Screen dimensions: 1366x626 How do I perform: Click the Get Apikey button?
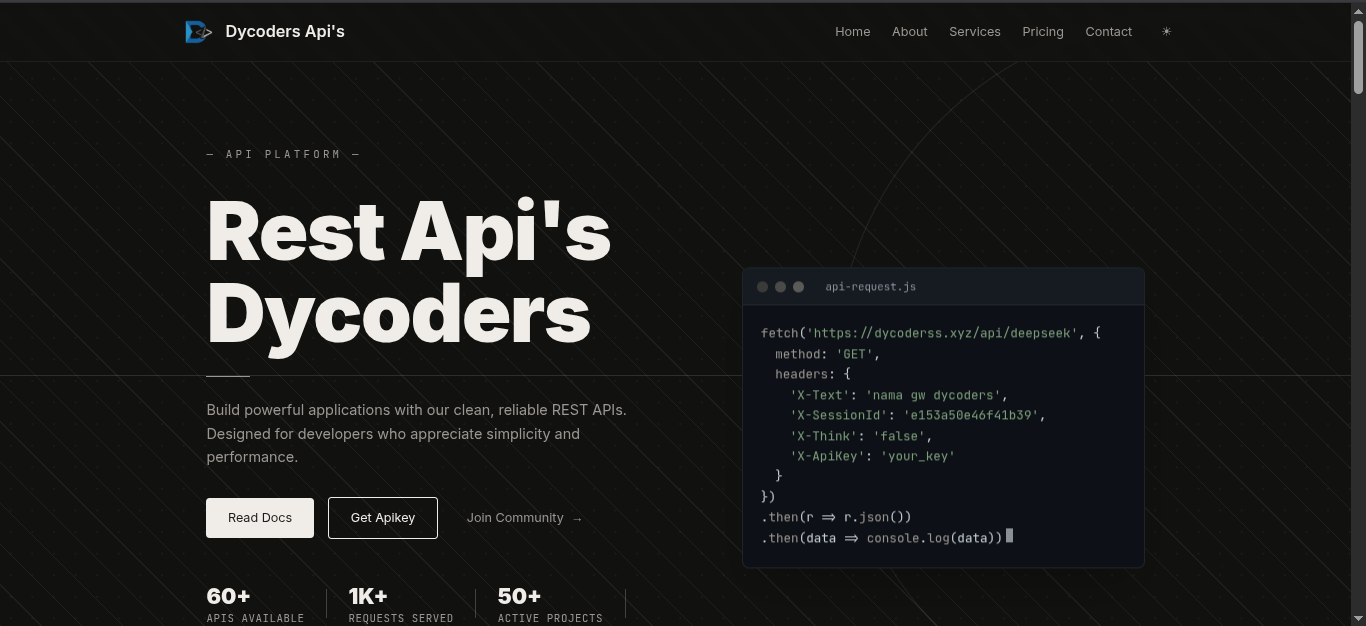point(383,518)
